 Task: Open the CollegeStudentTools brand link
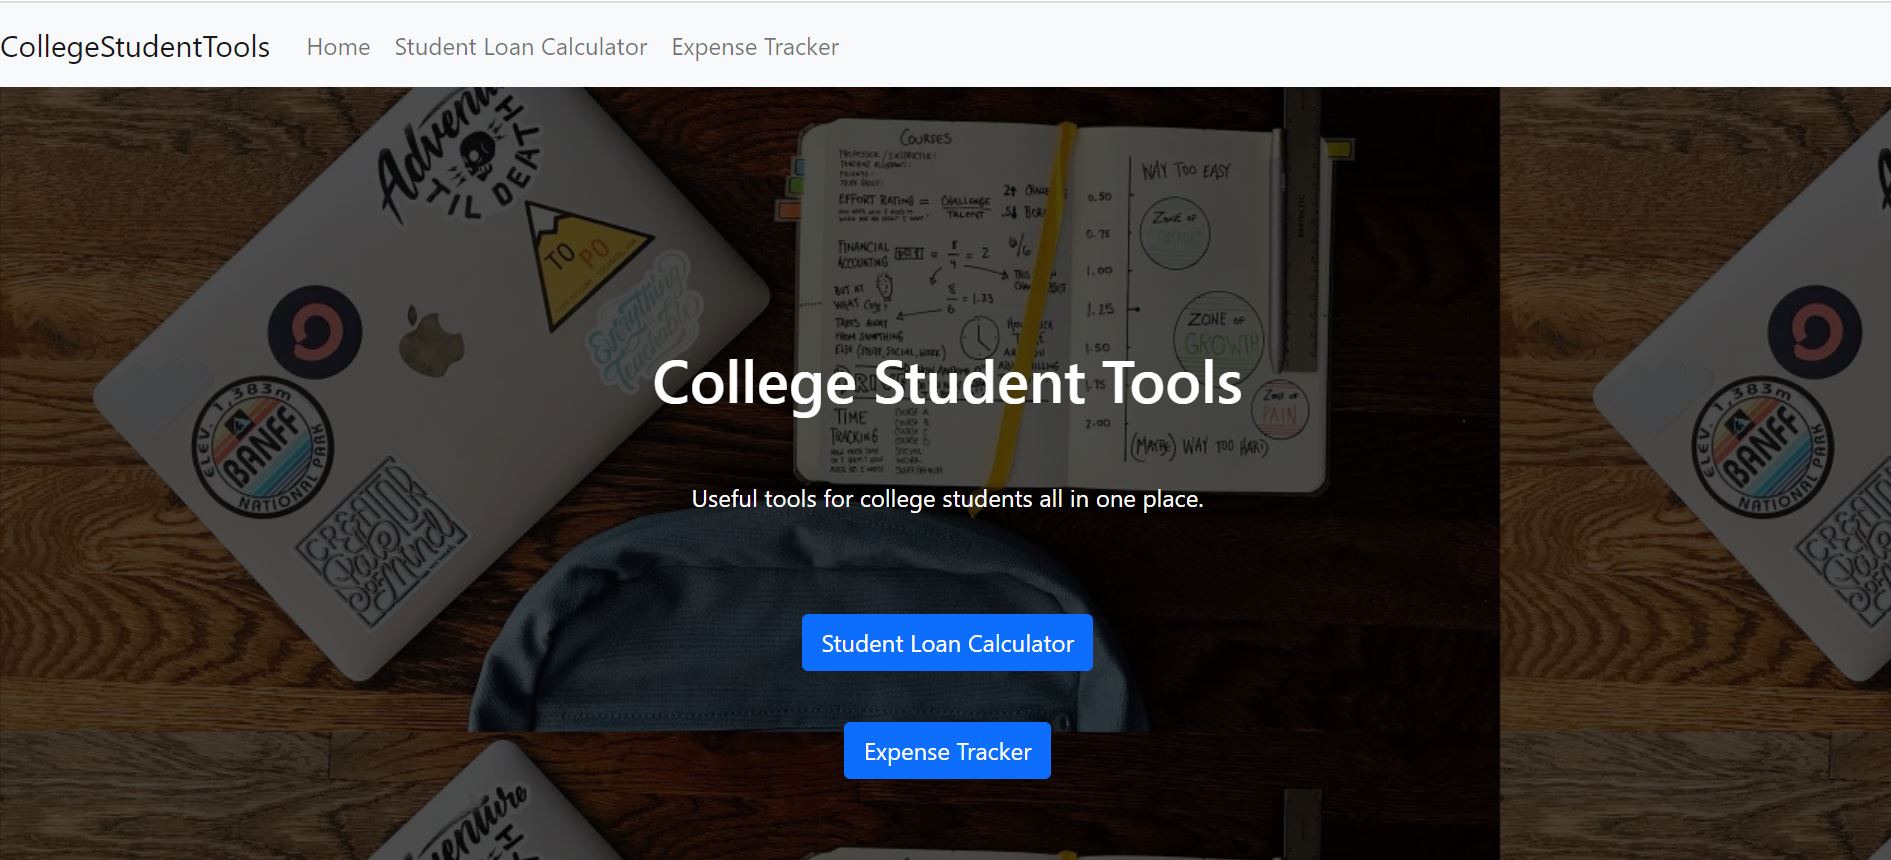tap(135, 47)
